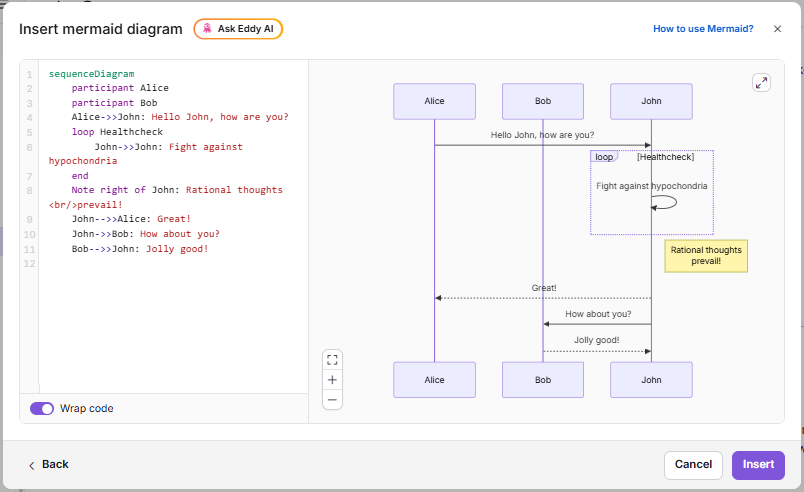This screenshot has width=804, height=492.
Task: Click the sequenceDiagram code line
Action: [x=91, y=74]
